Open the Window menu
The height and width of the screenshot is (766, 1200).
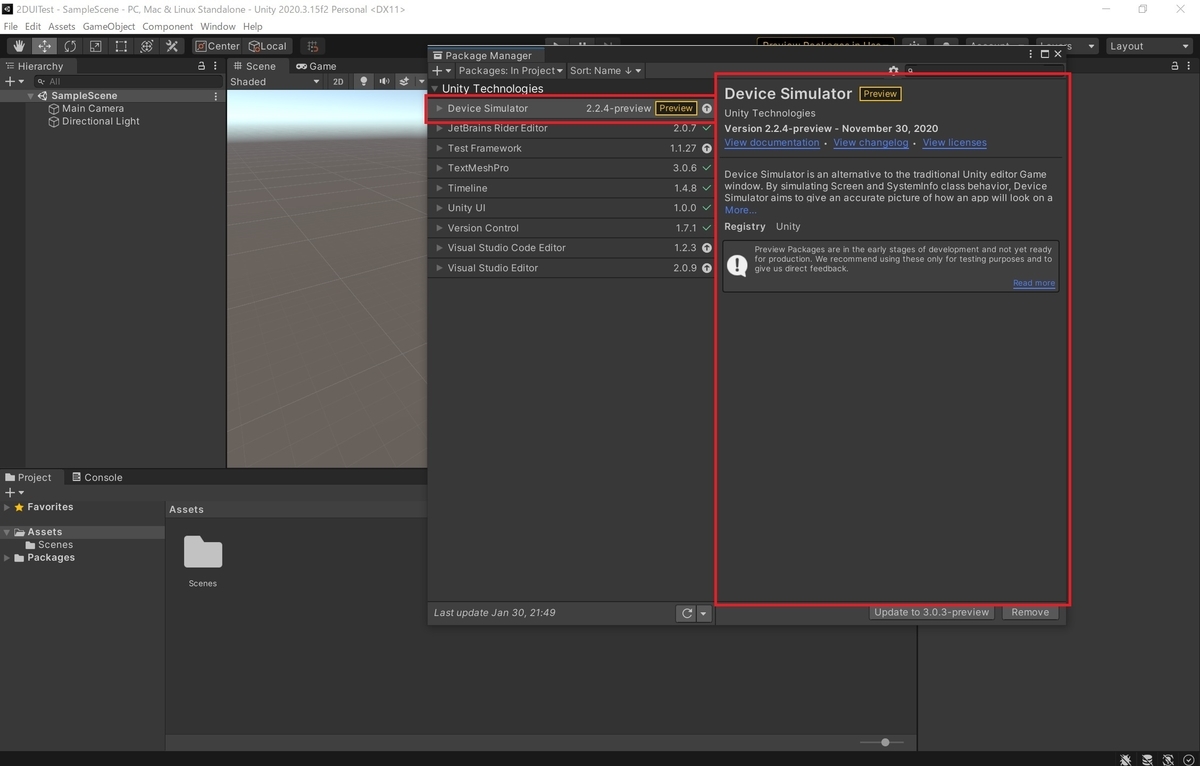(x=218, y=26)
